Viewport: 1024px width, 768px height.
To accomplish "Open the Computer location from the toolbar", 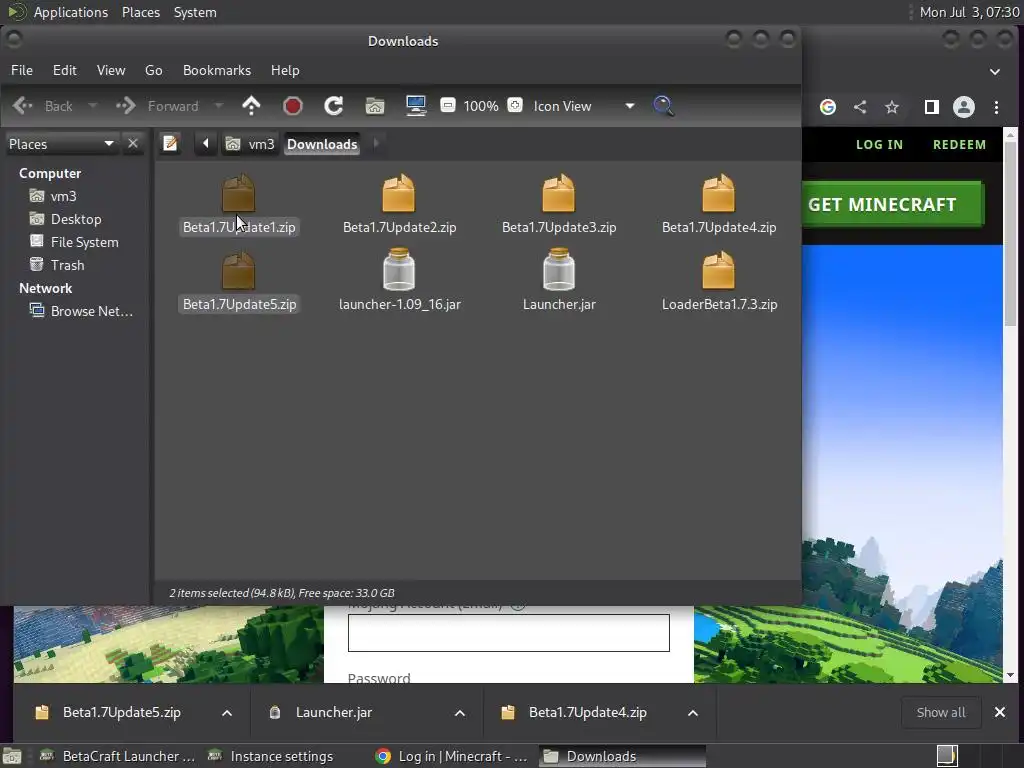I will coord(416,106).
